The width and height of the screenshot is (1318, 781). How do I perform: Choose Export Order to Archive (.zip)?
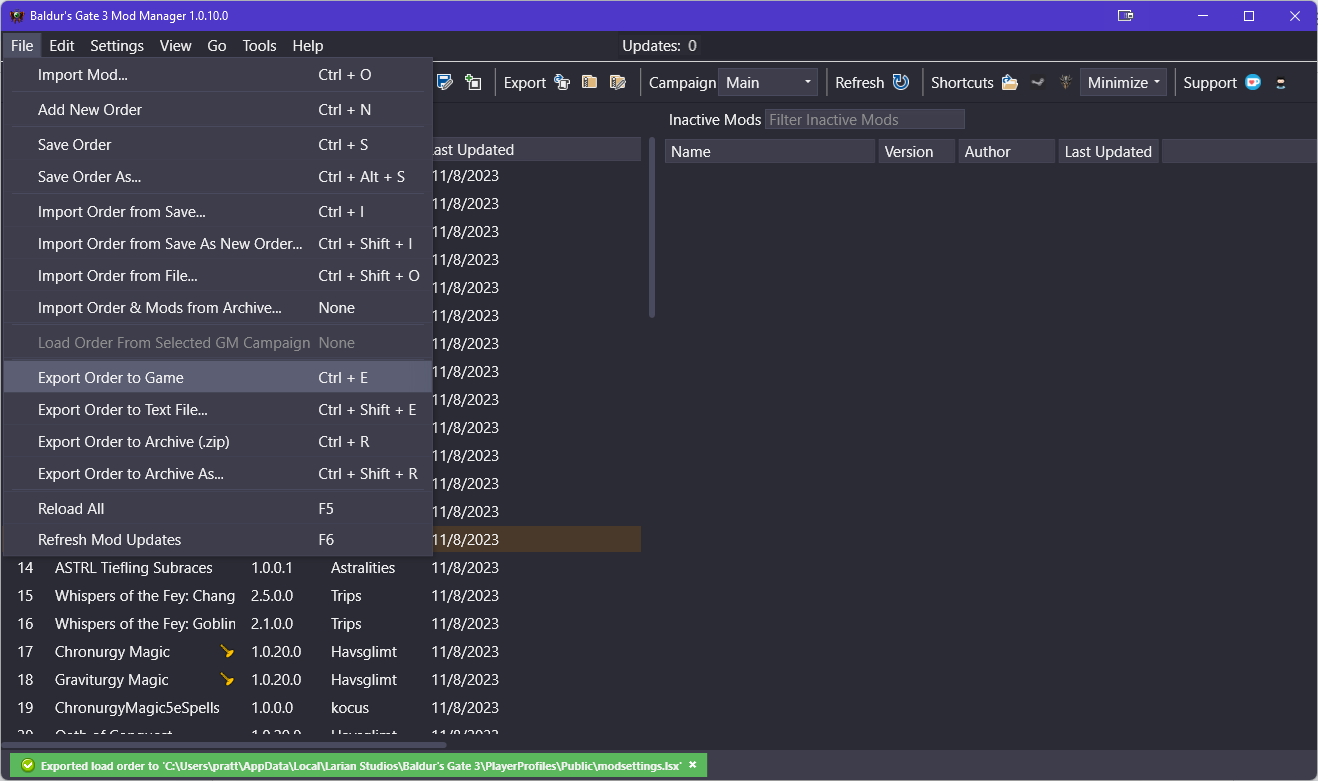218,442
